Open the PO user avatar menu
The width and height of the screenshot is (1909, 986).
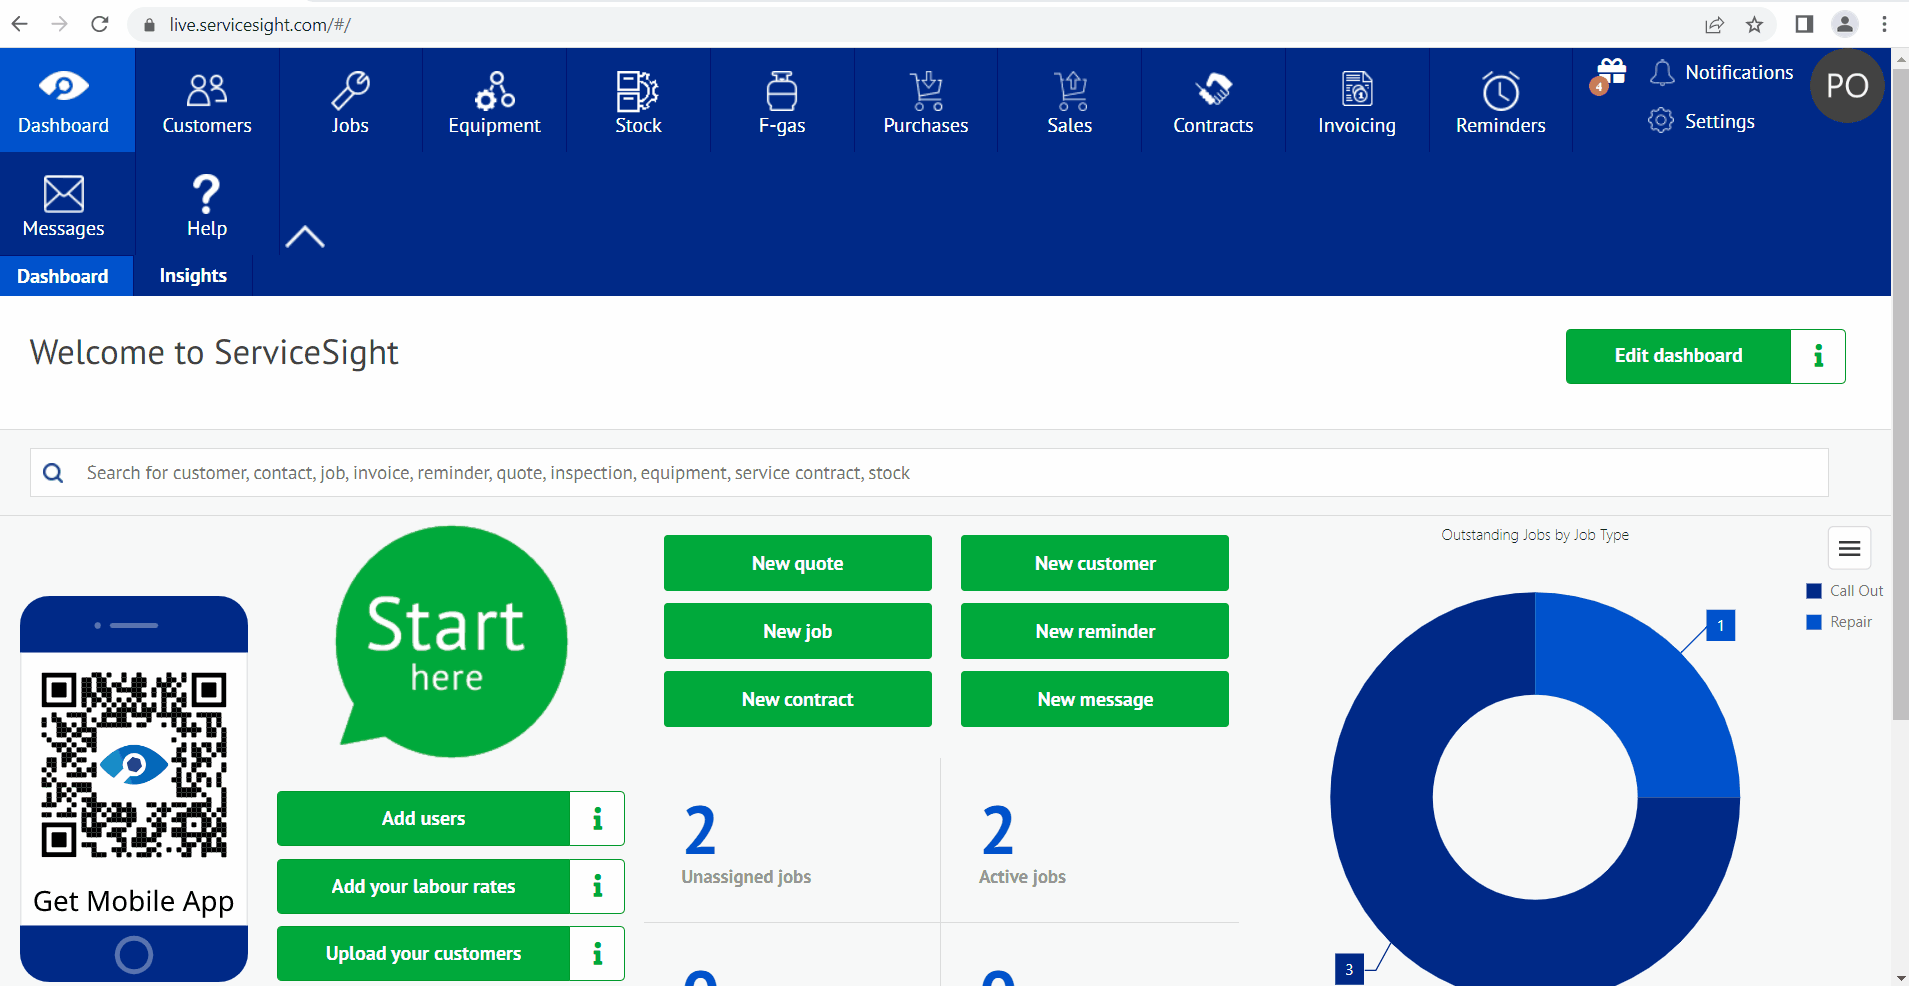pos(1847,86)
